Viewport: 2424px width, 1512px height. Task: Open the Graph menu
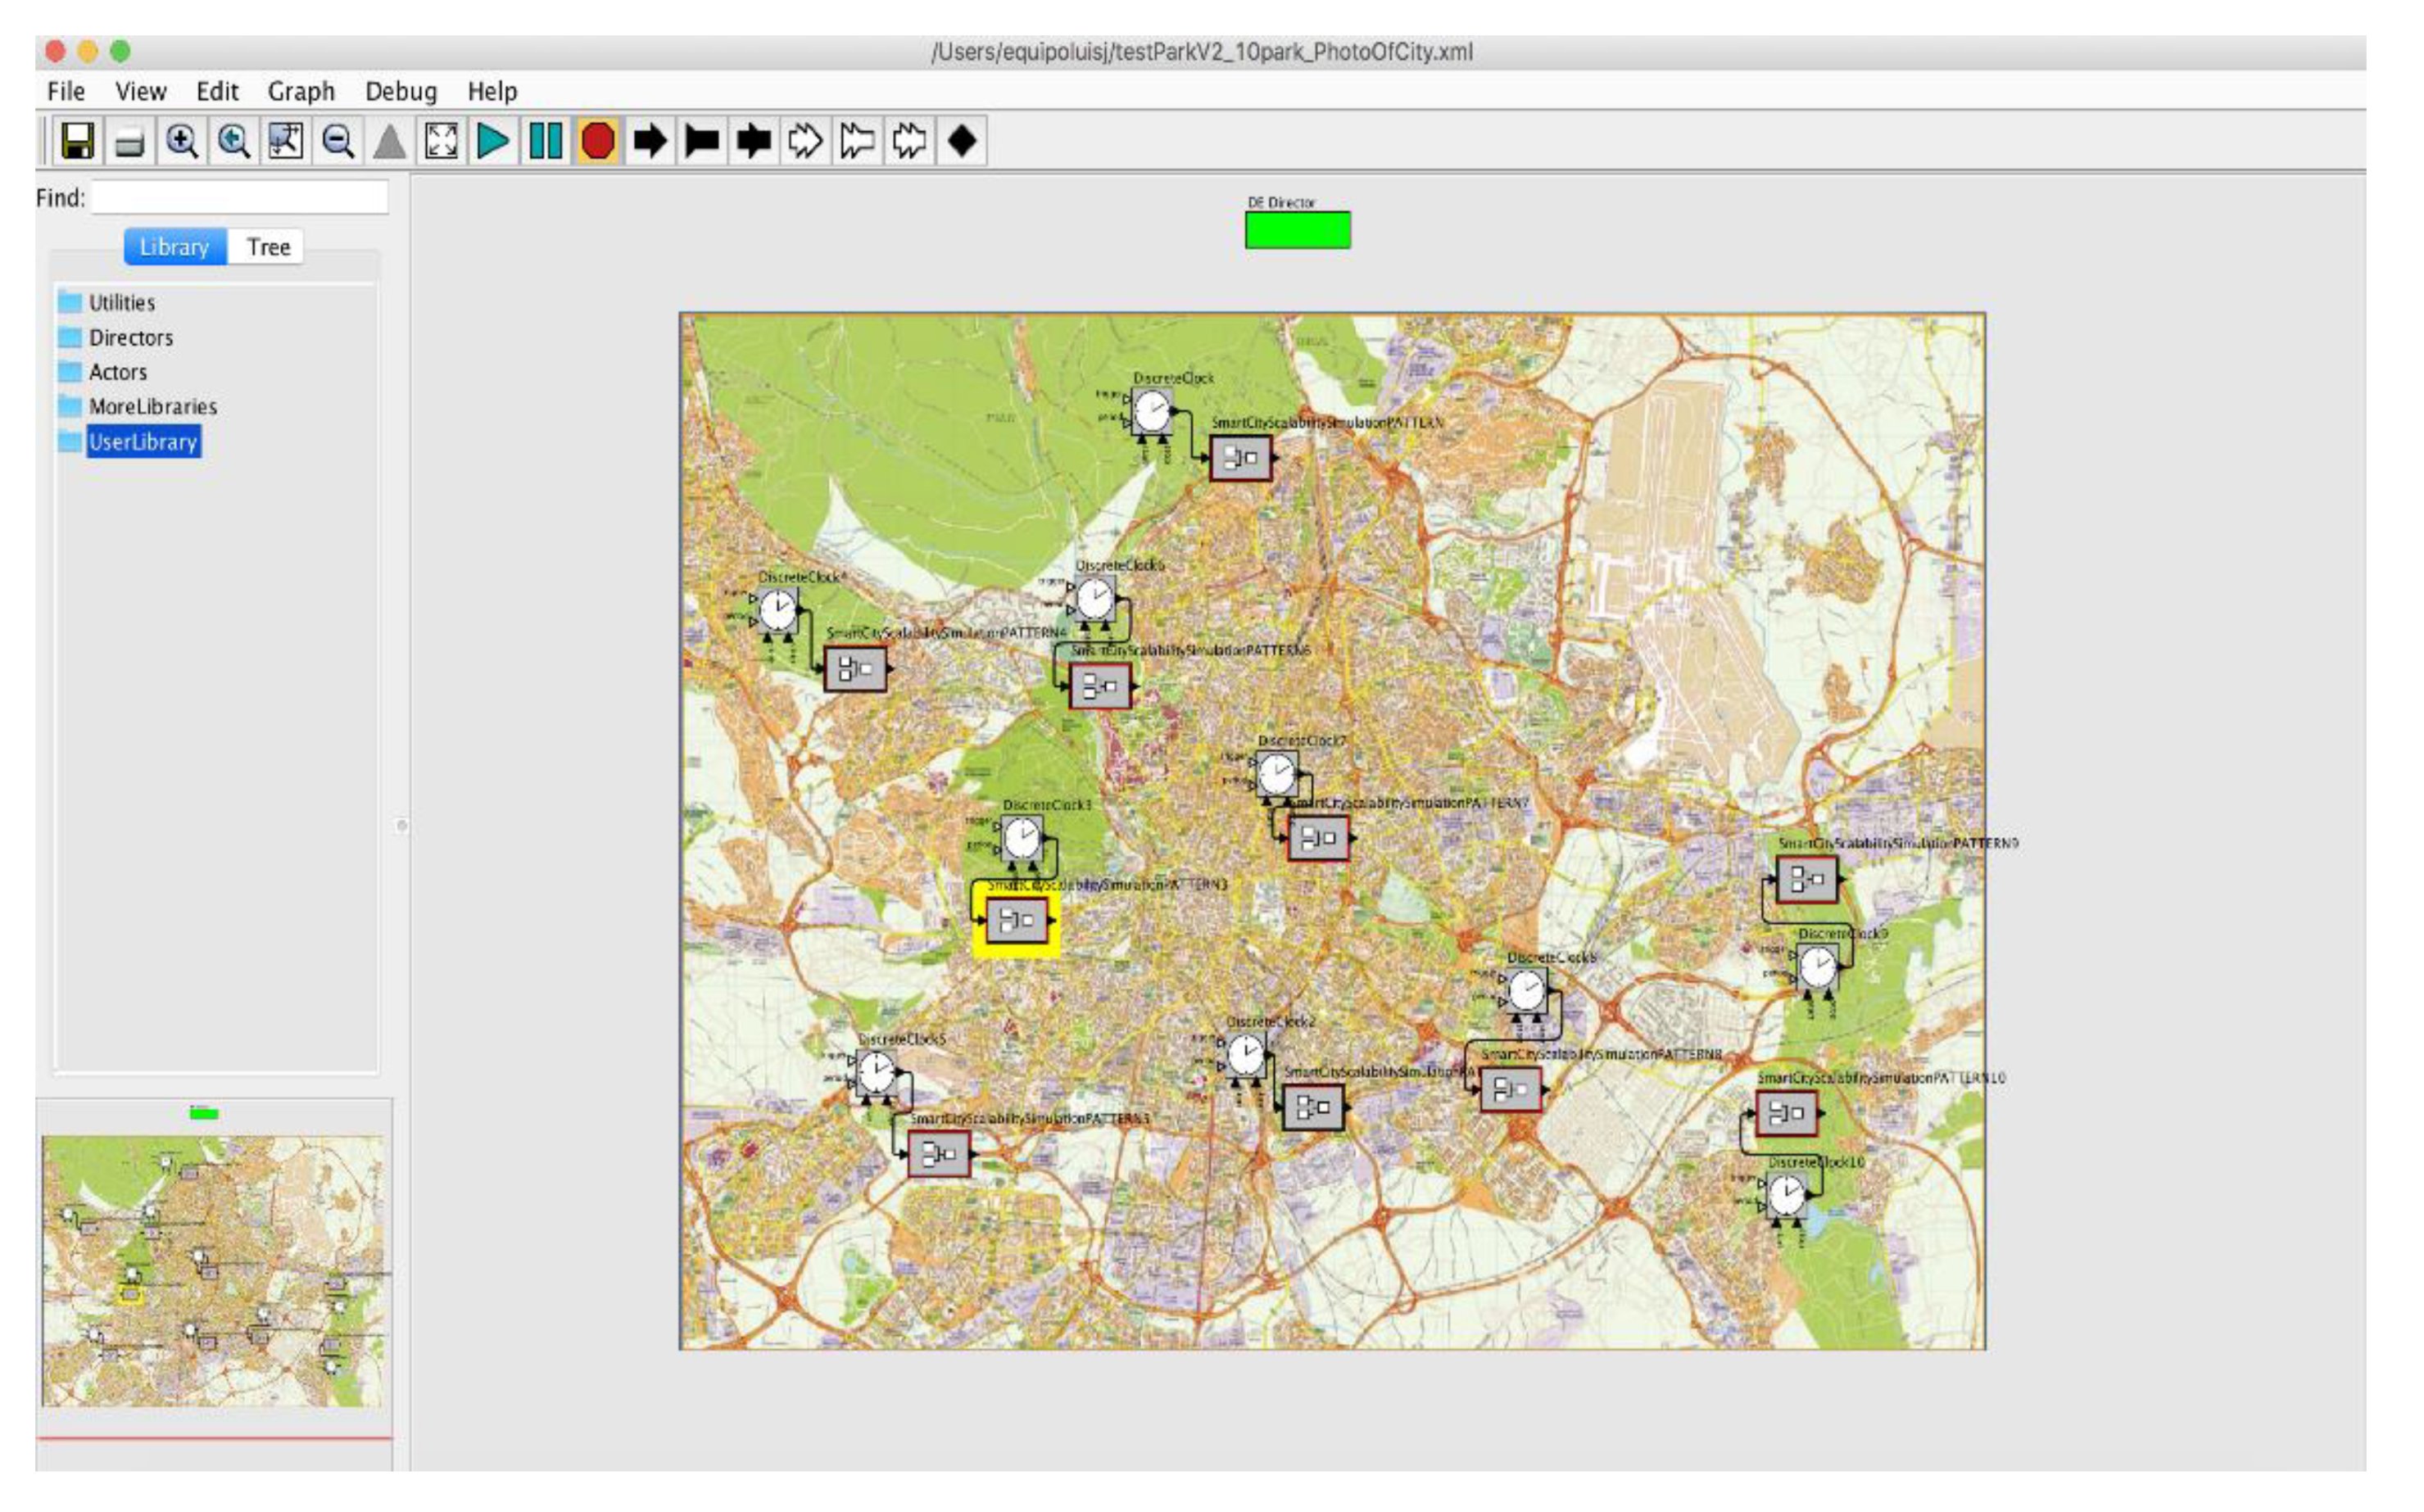301,91
